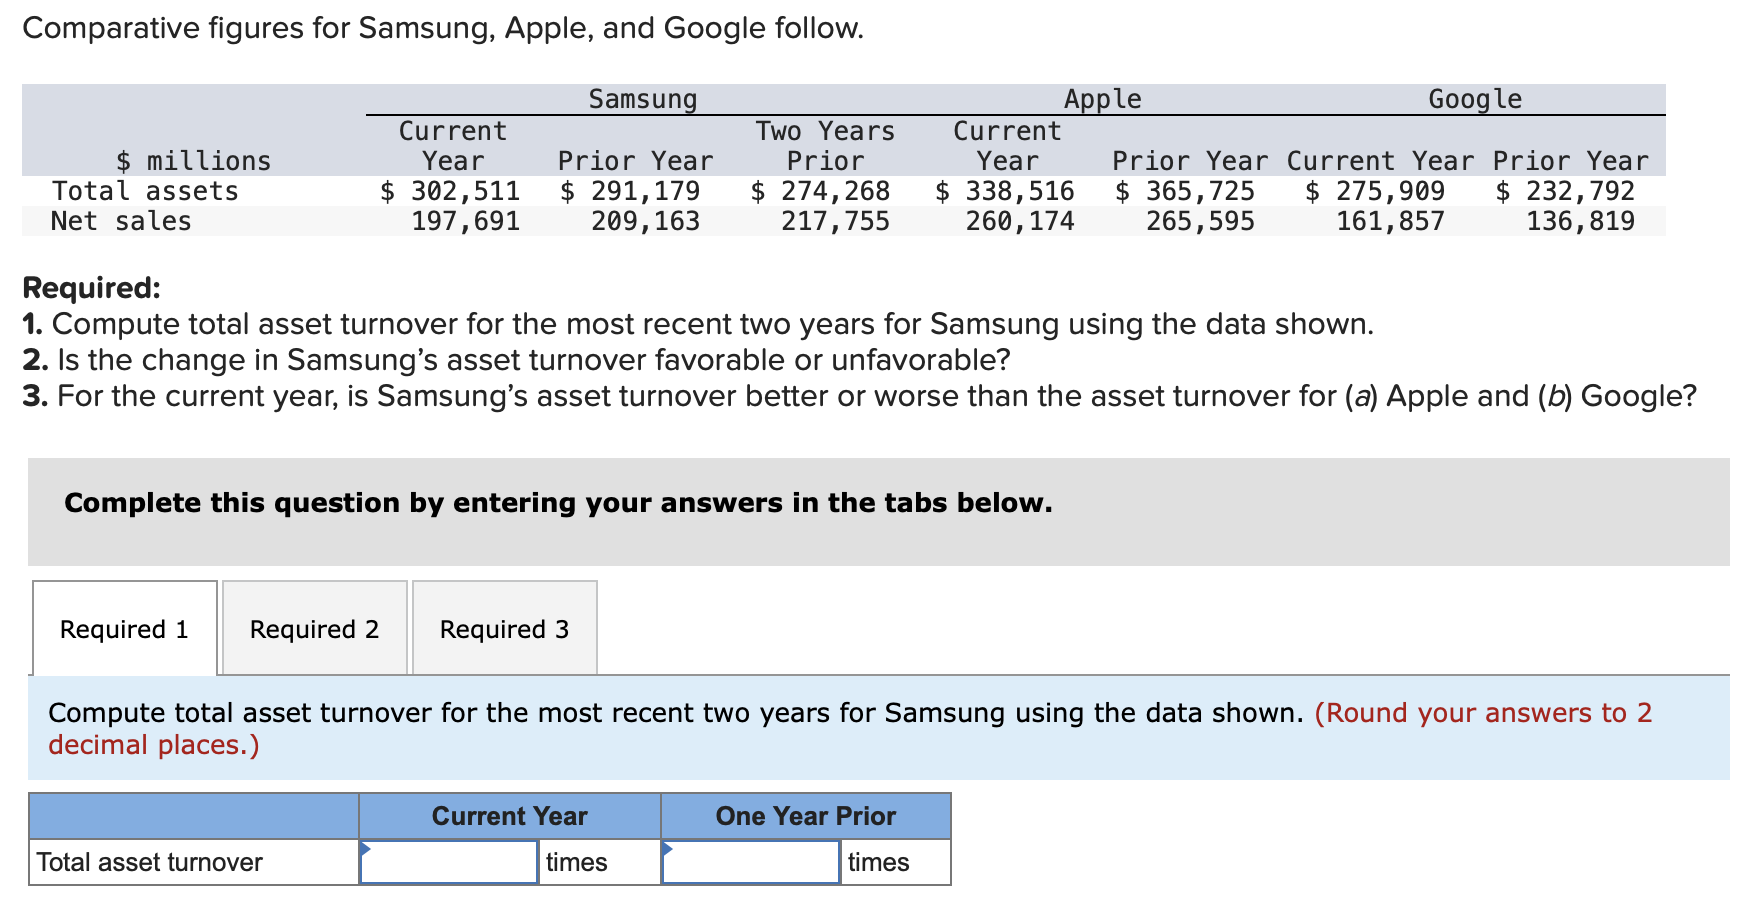Select Apple current year total assets $338,516
1764x902 pixels.
point(1006,191)
